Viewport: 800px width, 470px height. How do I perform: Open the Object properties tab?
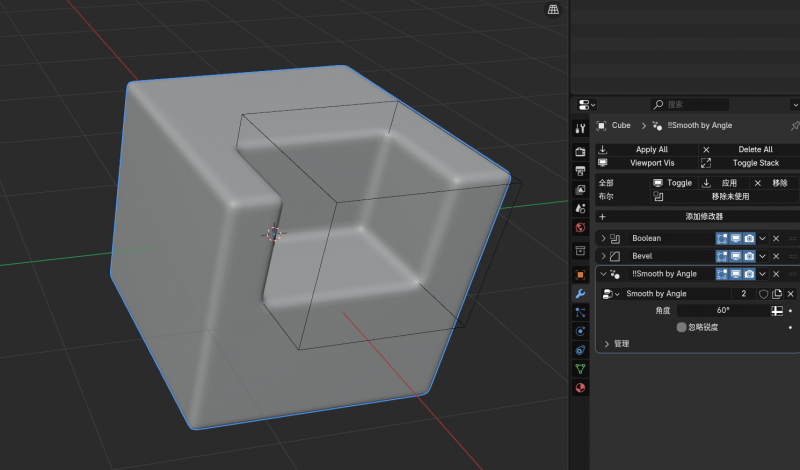(580, 275)
